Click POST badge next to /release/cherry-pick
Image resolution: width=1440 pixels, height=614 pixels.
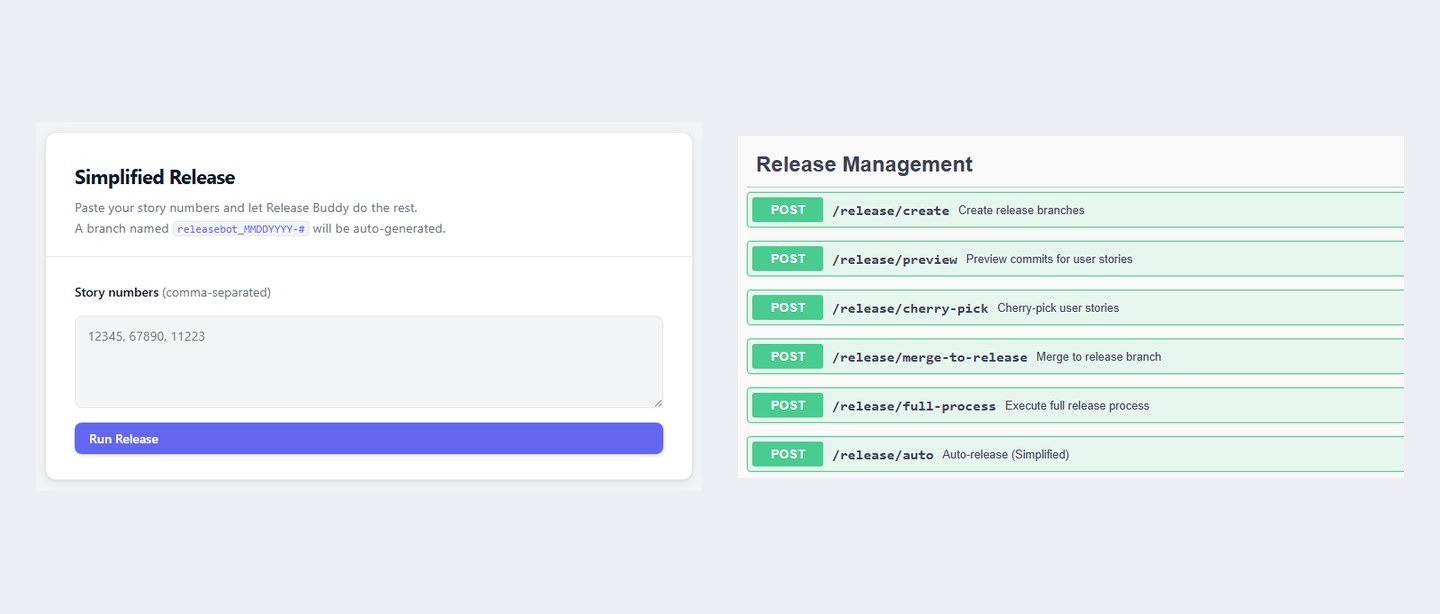click(x=788, y=308)
